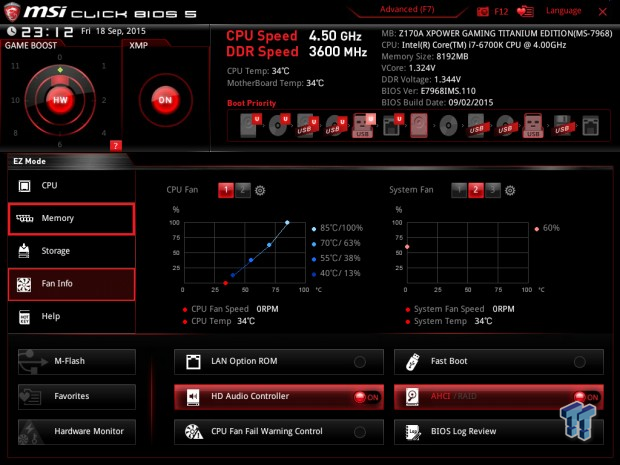Click the Fan icon next to Fan Info

24,284
